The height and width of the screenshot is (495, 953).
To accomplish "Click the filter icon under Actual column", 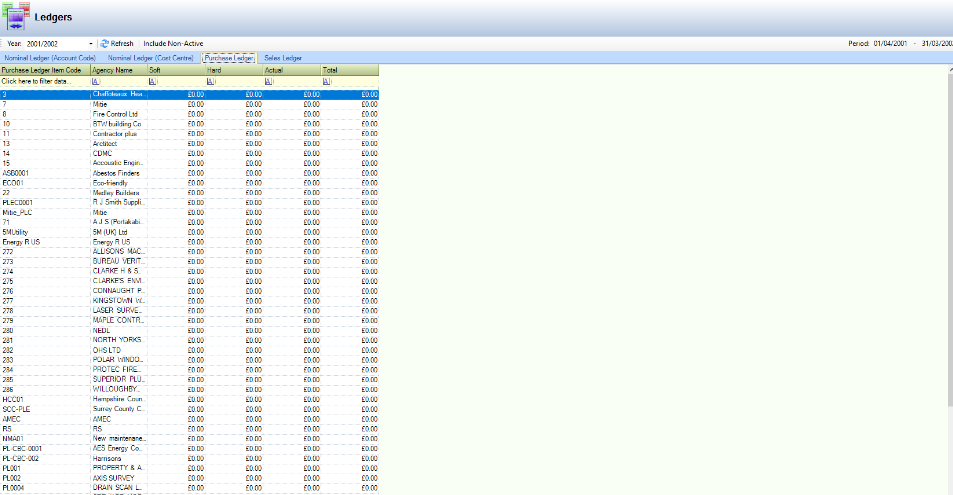I will 268,81.
